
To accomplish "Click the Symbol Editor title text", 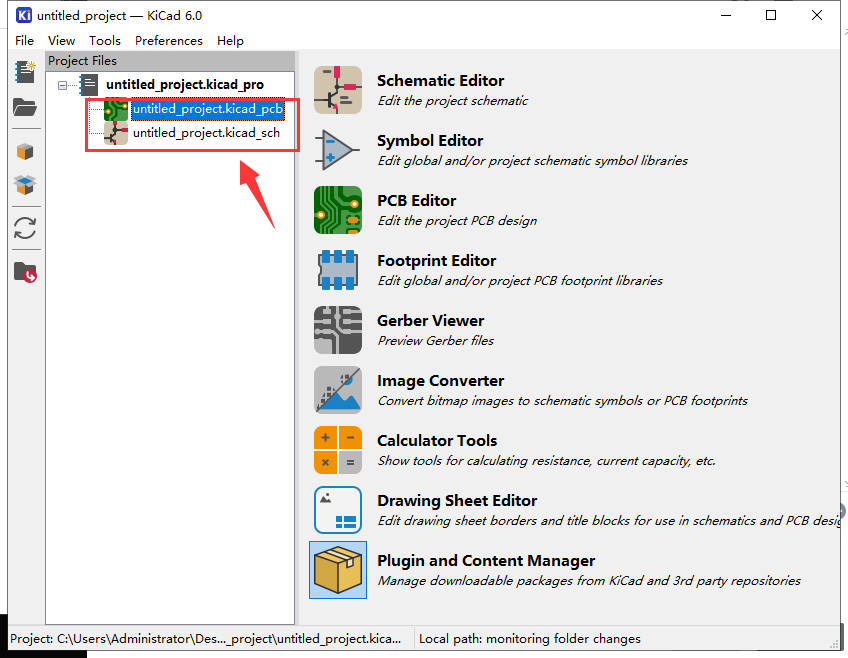I will 430,141.
